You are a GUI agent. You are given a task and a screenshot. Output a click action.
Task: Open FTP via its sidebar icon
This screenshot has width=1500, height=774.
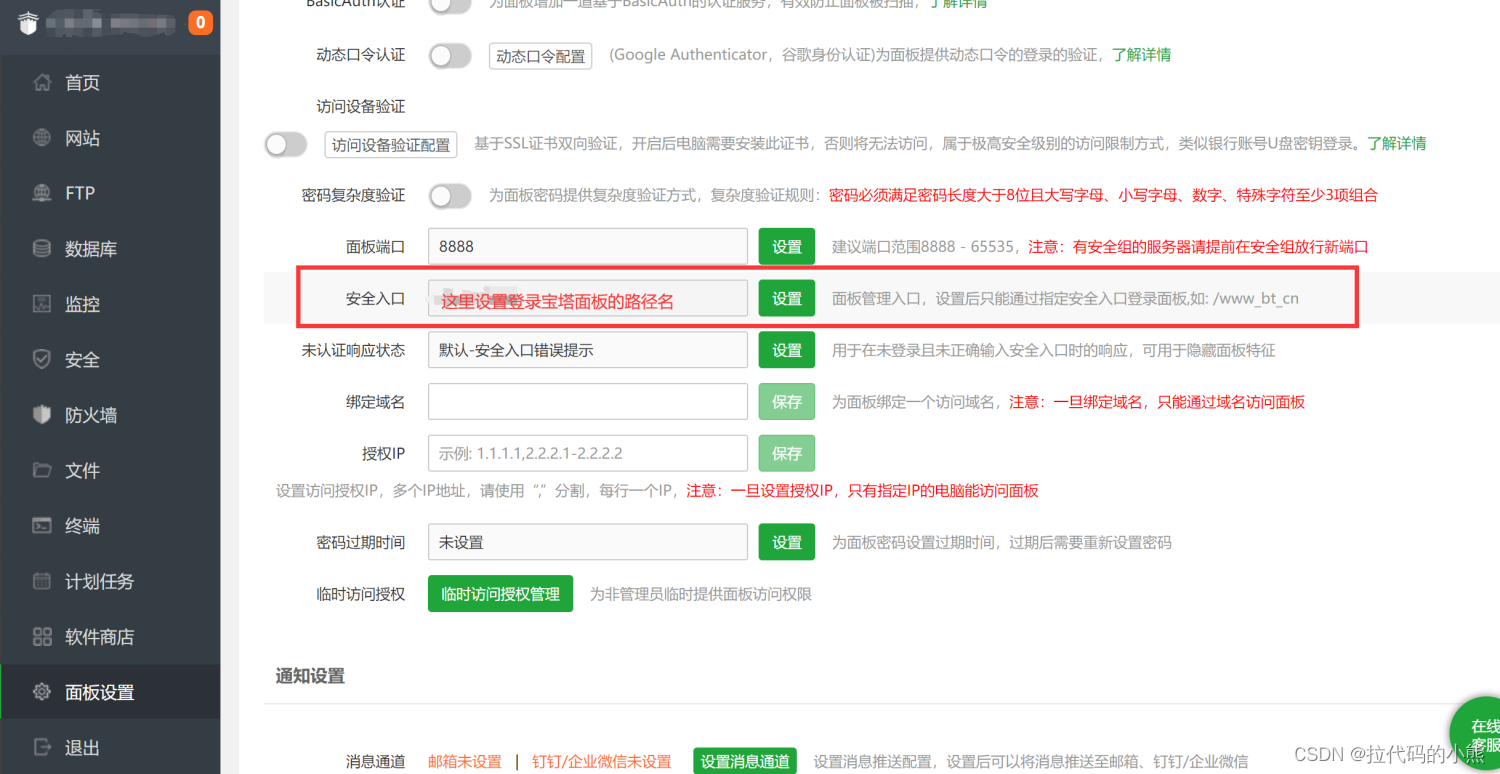pyautogui.click(x=42, y=193)
